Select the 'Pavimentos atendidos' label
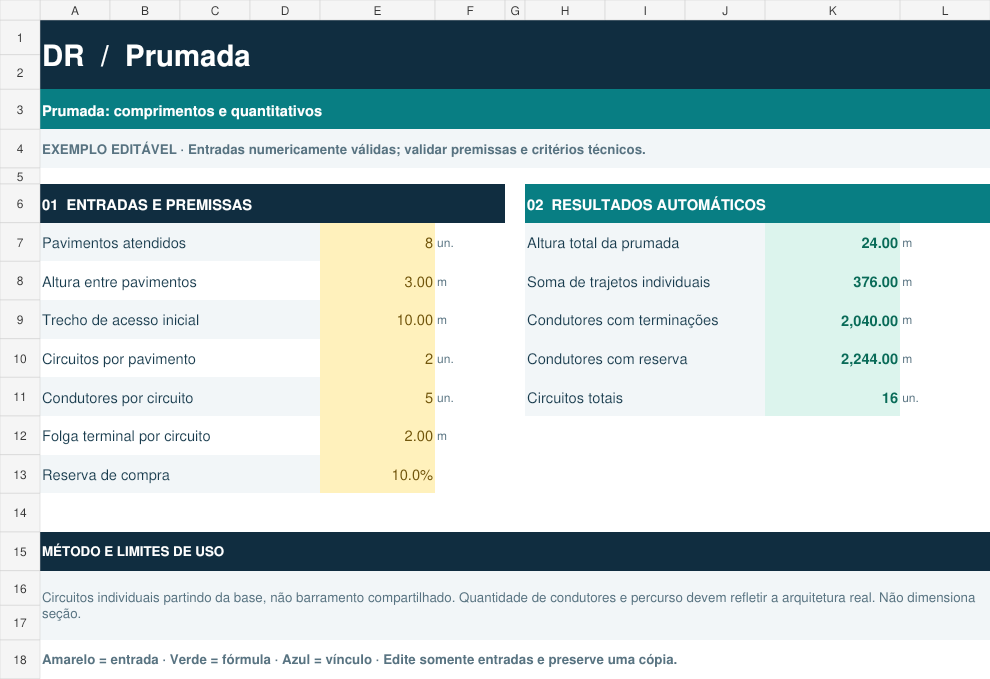Viewport: 990px width, 679px height. coord(180,243)
